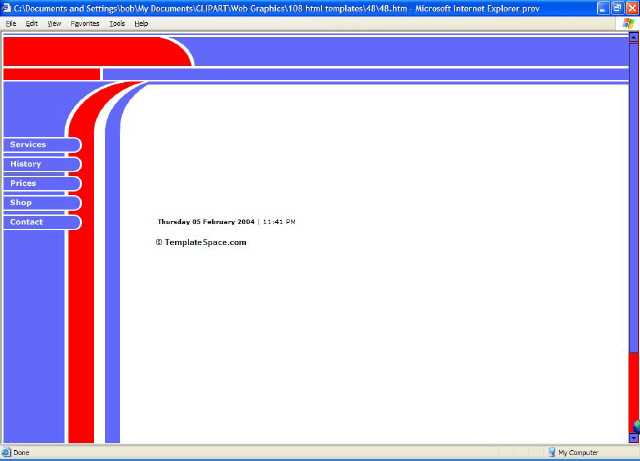
Task: Open the View menu
Action: (54, 23)
